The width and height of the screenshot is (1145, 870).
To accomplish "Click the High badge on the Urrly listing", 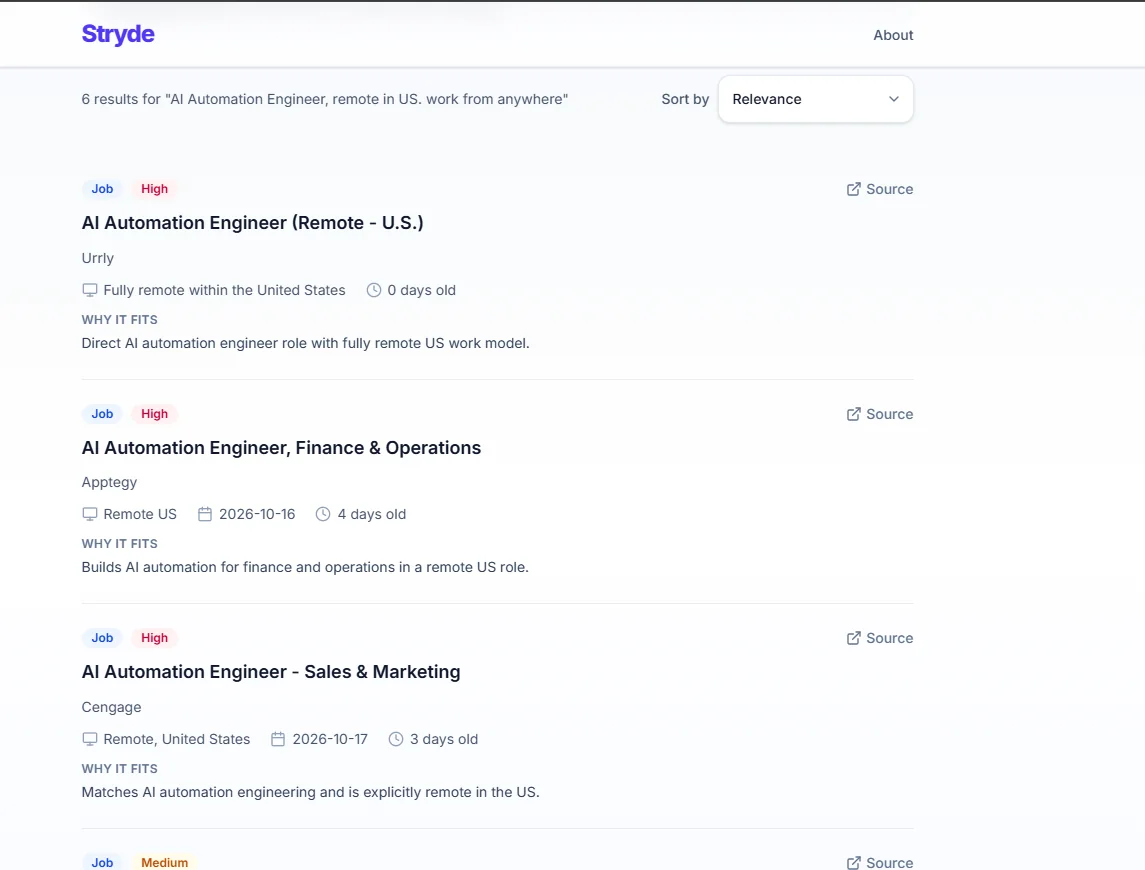I will click(154, 189).
